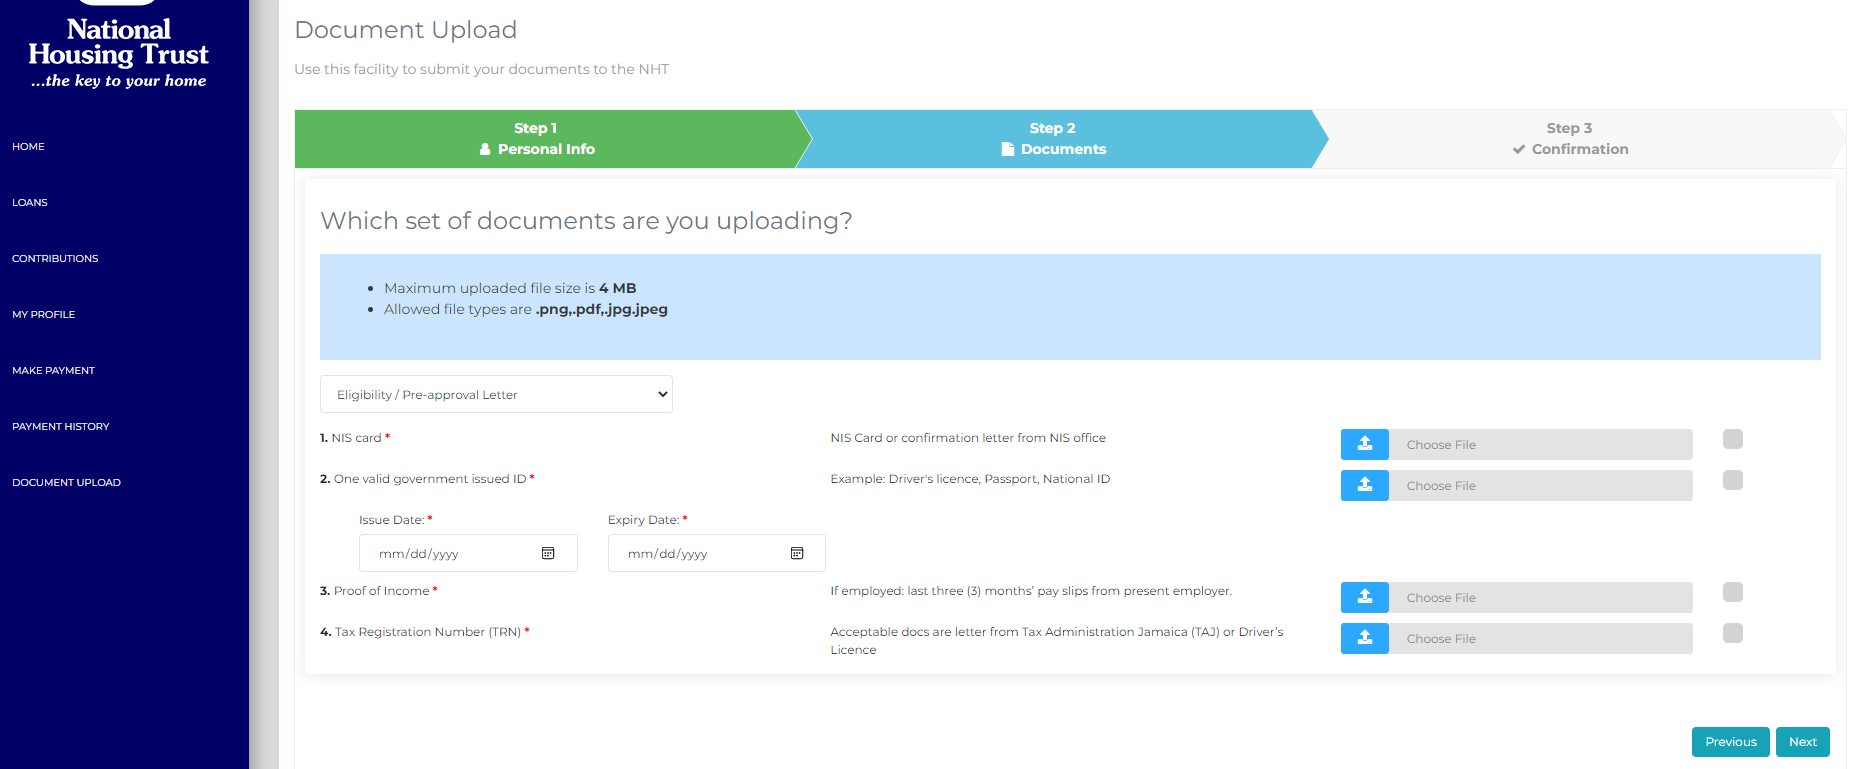Click the Choose File field for NIS card
Viewport: 1852px width, 769px height.
point(1540,444)
